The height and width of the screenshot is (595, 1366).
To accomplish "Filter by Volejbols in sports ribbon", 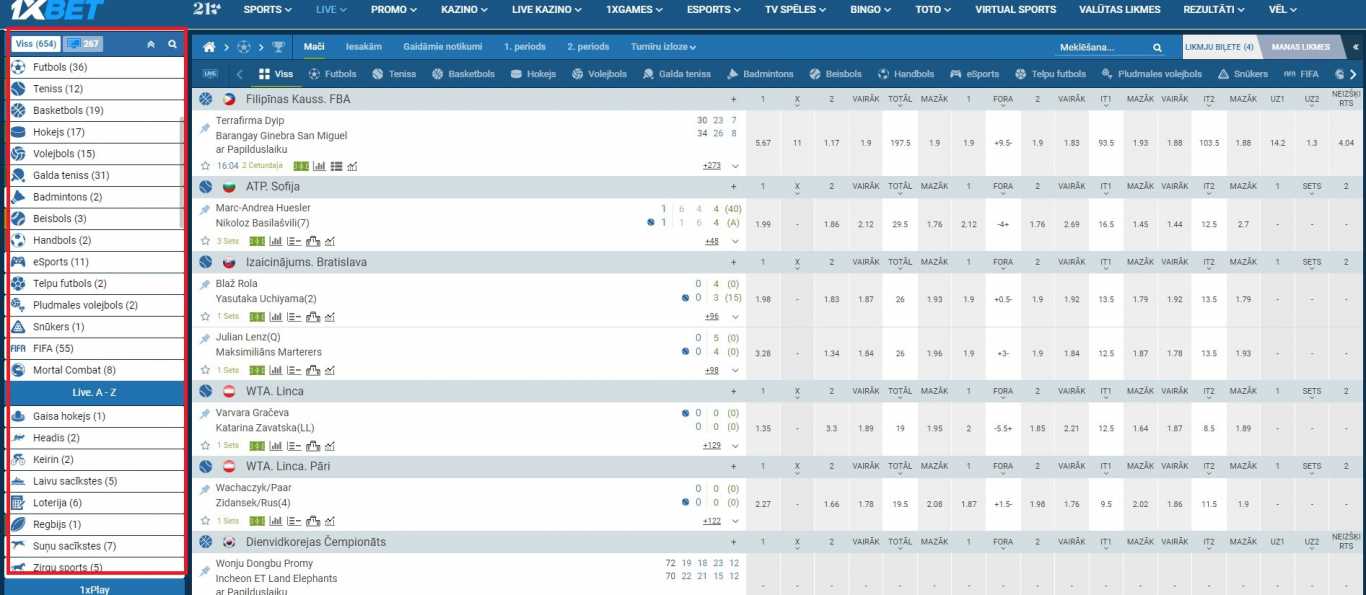I will click(599, 74).
